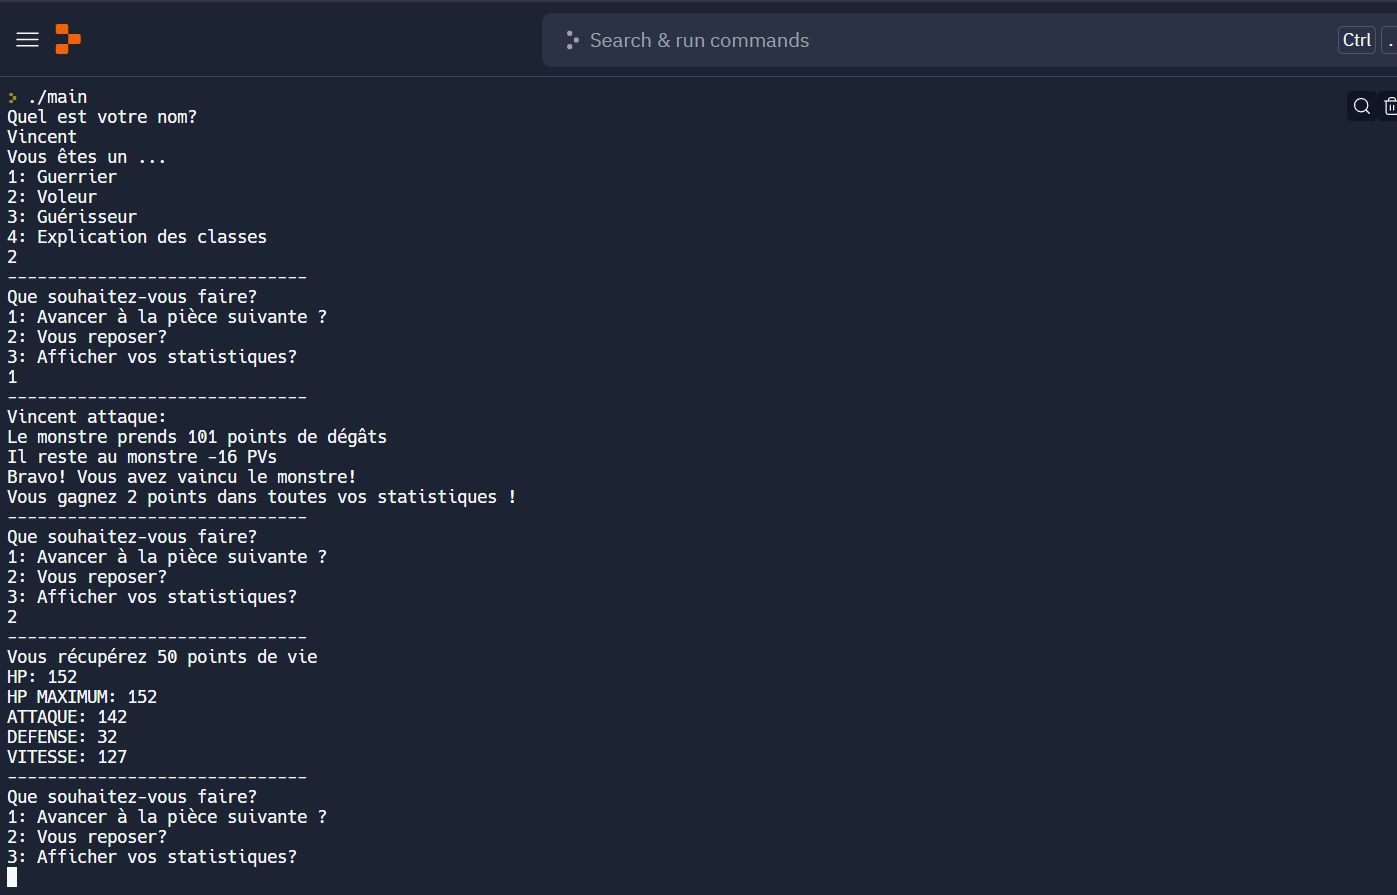Click the "101 points de dégâts" line

click(x=197, y=437)
